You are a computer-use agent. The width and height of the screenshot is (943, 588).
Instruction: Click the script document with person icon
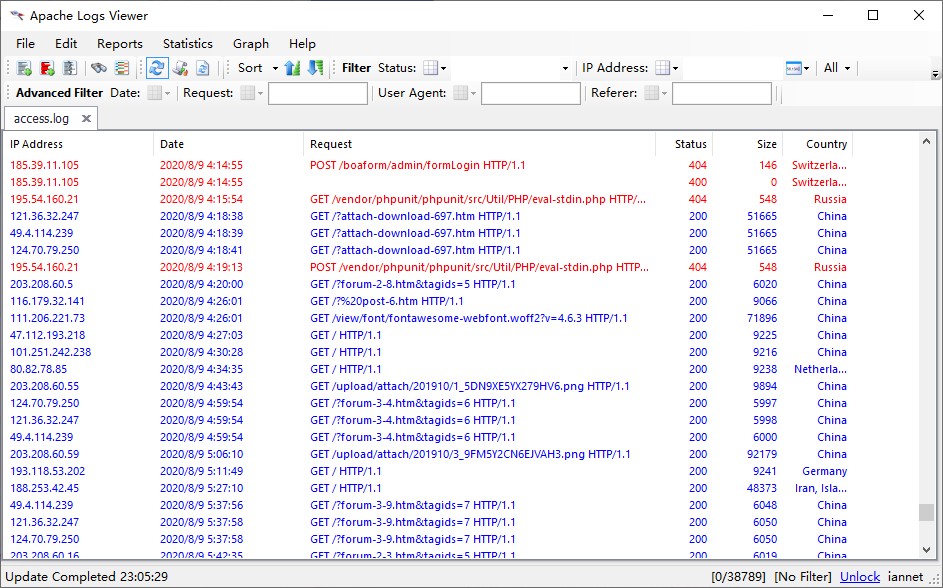coord(180,68)
